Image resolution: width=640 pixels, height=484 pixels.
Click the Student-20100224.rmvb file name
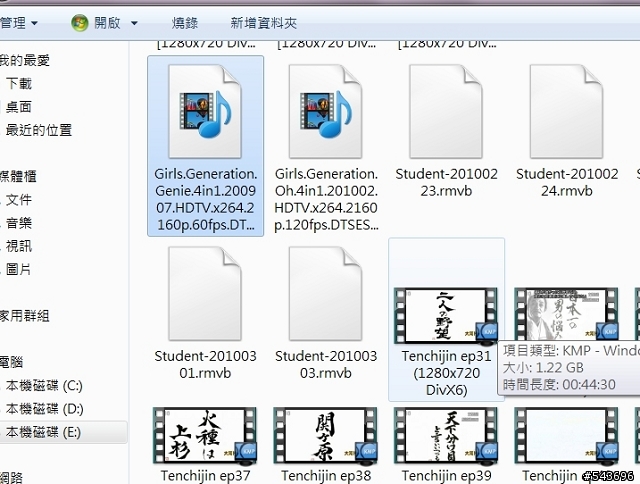[x=567, y=182]
